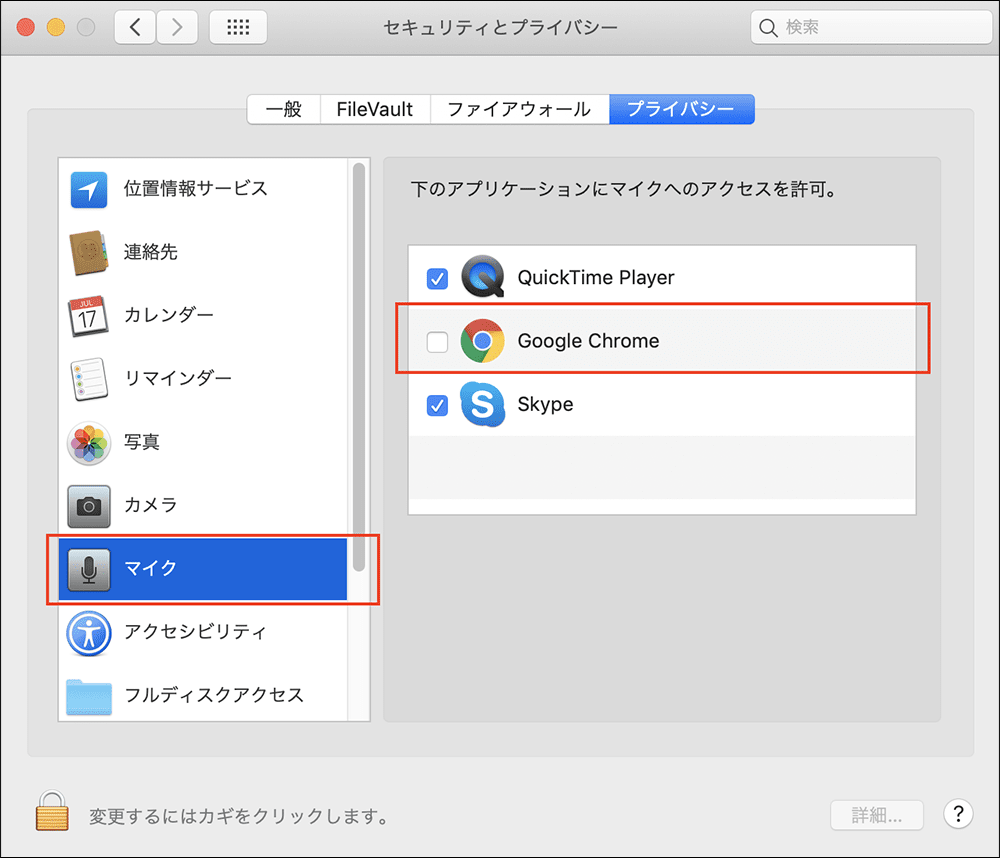Image resolution: width=1000 pixels, height=858 pixels.
Task: Close window with the red button
Action: pyautogui.click(x=26, y=27)
